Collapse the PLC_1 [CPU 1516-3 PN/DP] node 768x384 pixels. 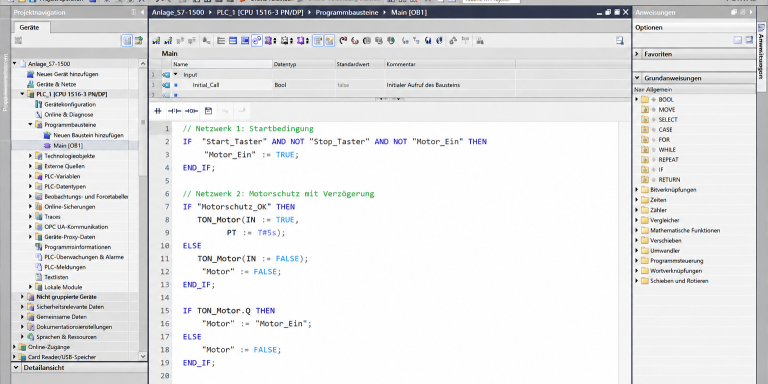click(x=23, y=94)
